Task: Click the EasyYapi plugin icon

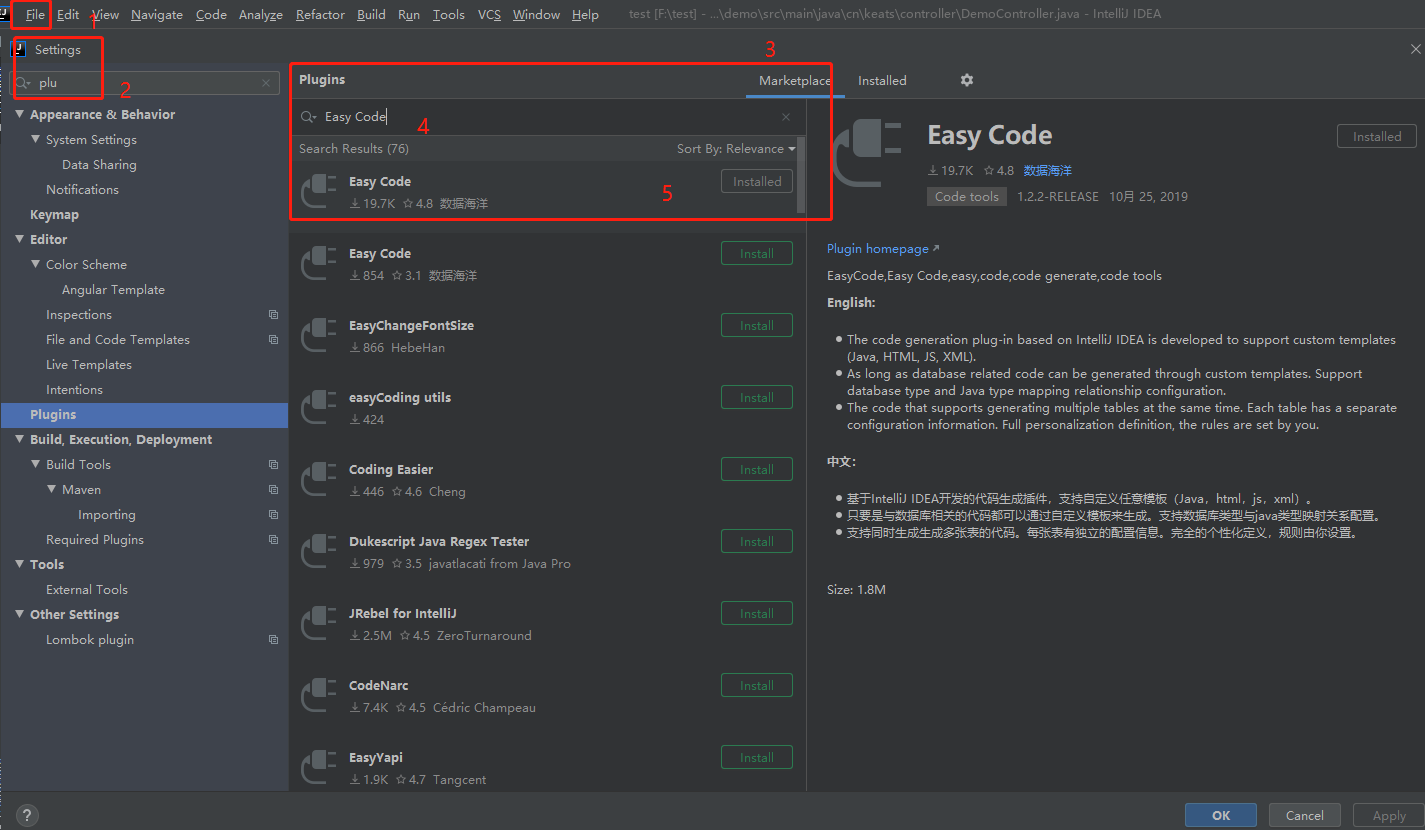Action: [317, 767]
